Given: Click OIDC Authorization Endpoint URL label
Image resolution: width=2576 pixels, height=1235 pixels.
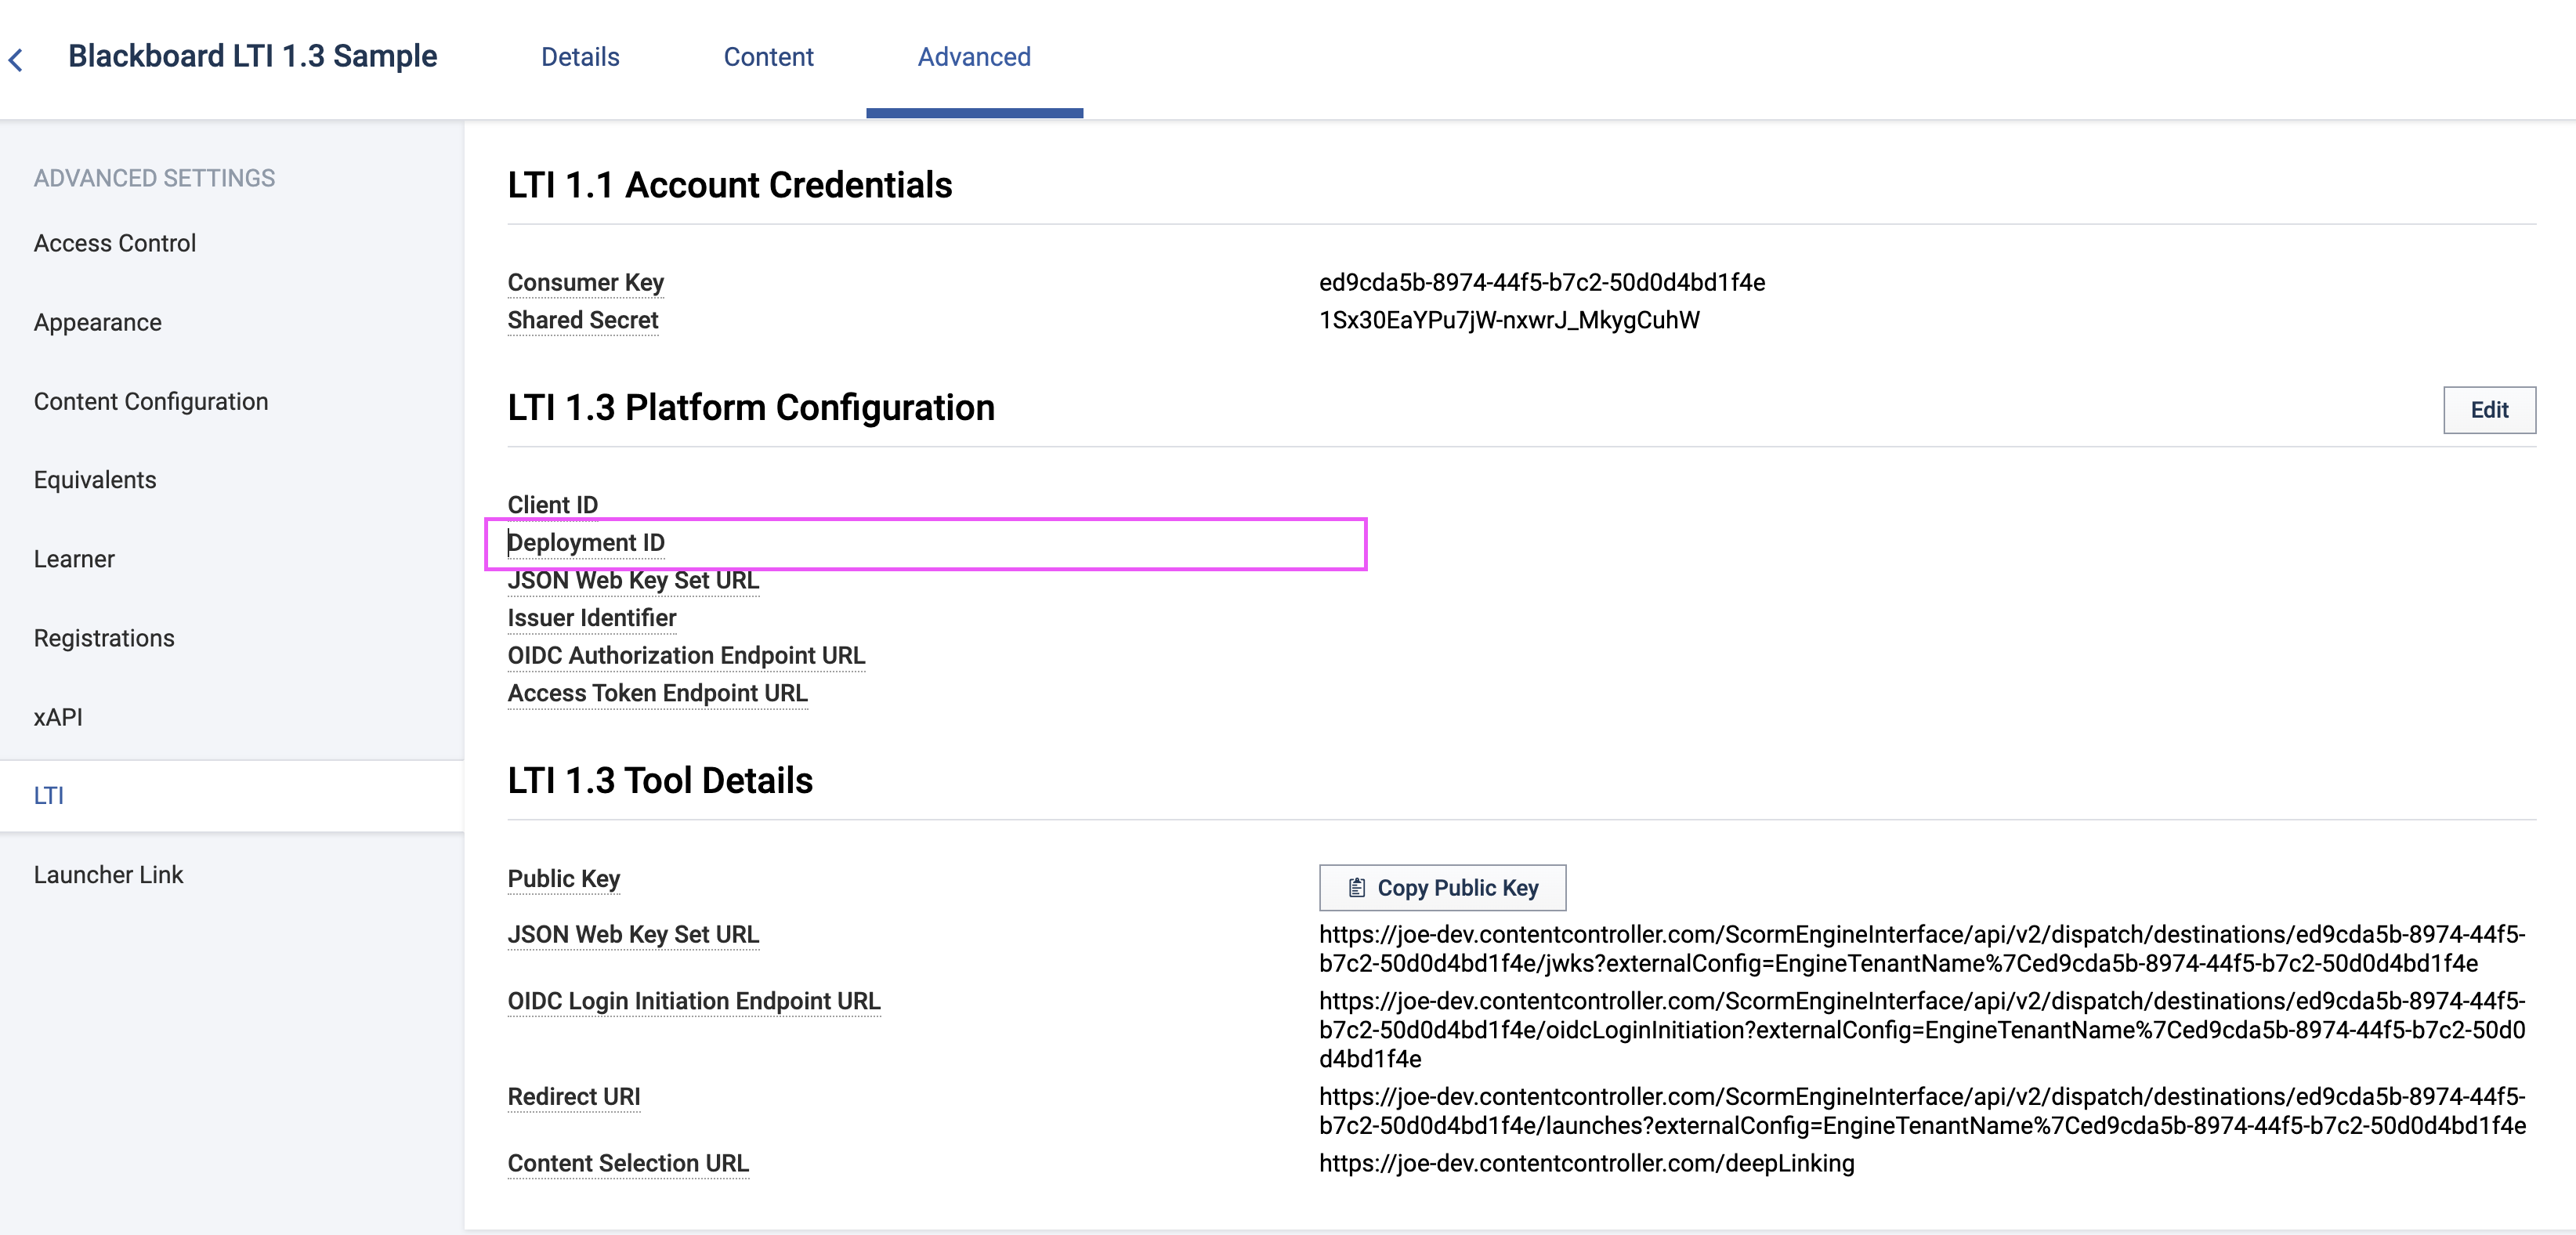Looking at the screenshot, I should [x=686, y=656].
